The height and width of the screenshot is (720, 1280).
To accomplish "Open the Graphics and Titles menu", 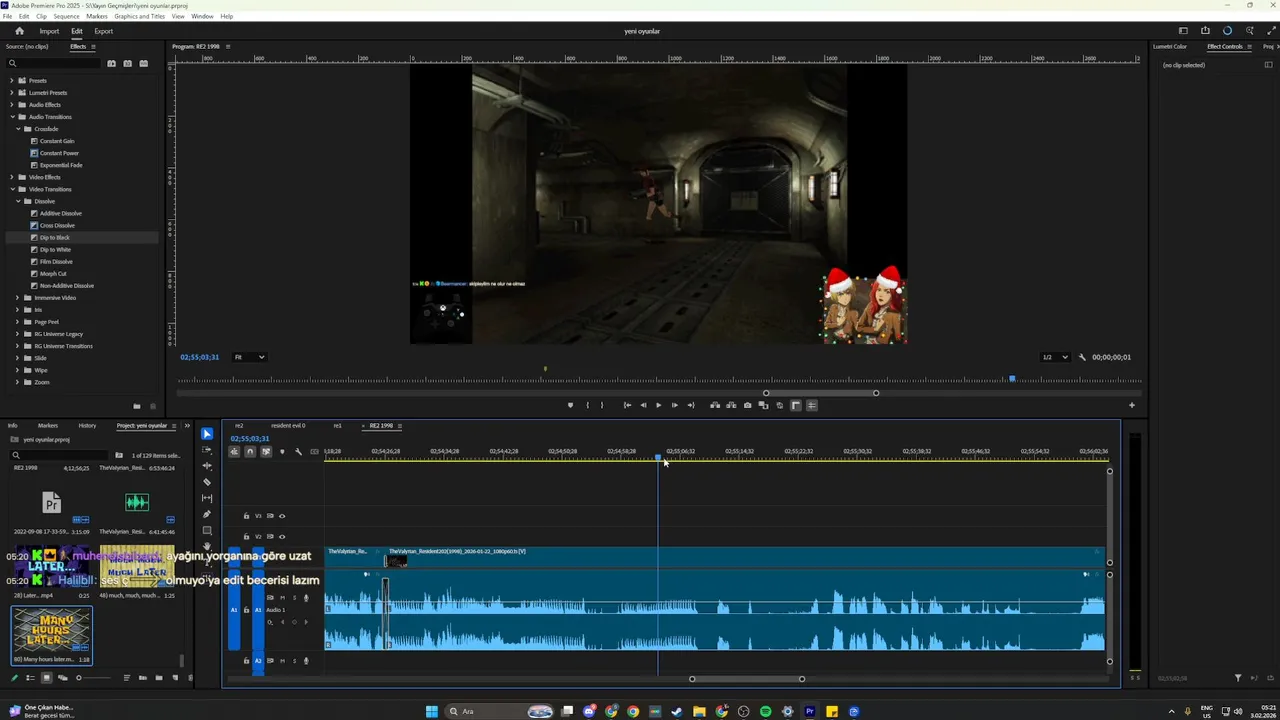I will click(x=140, y=17).
